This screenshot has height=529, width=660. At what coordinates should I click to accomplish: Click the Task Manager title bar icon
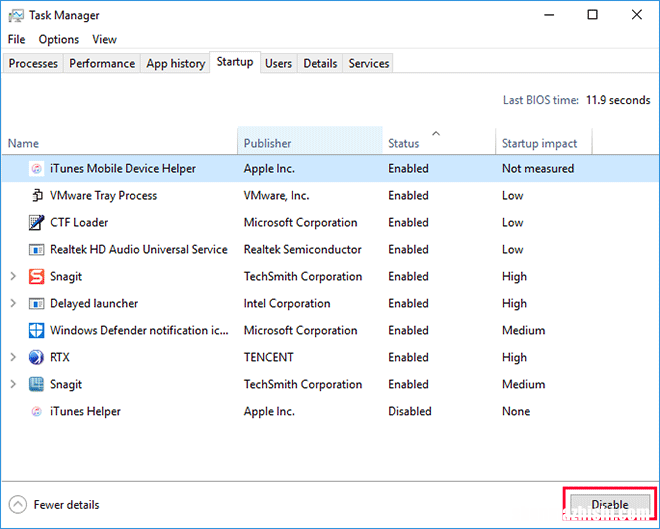(x=16, y=16)
